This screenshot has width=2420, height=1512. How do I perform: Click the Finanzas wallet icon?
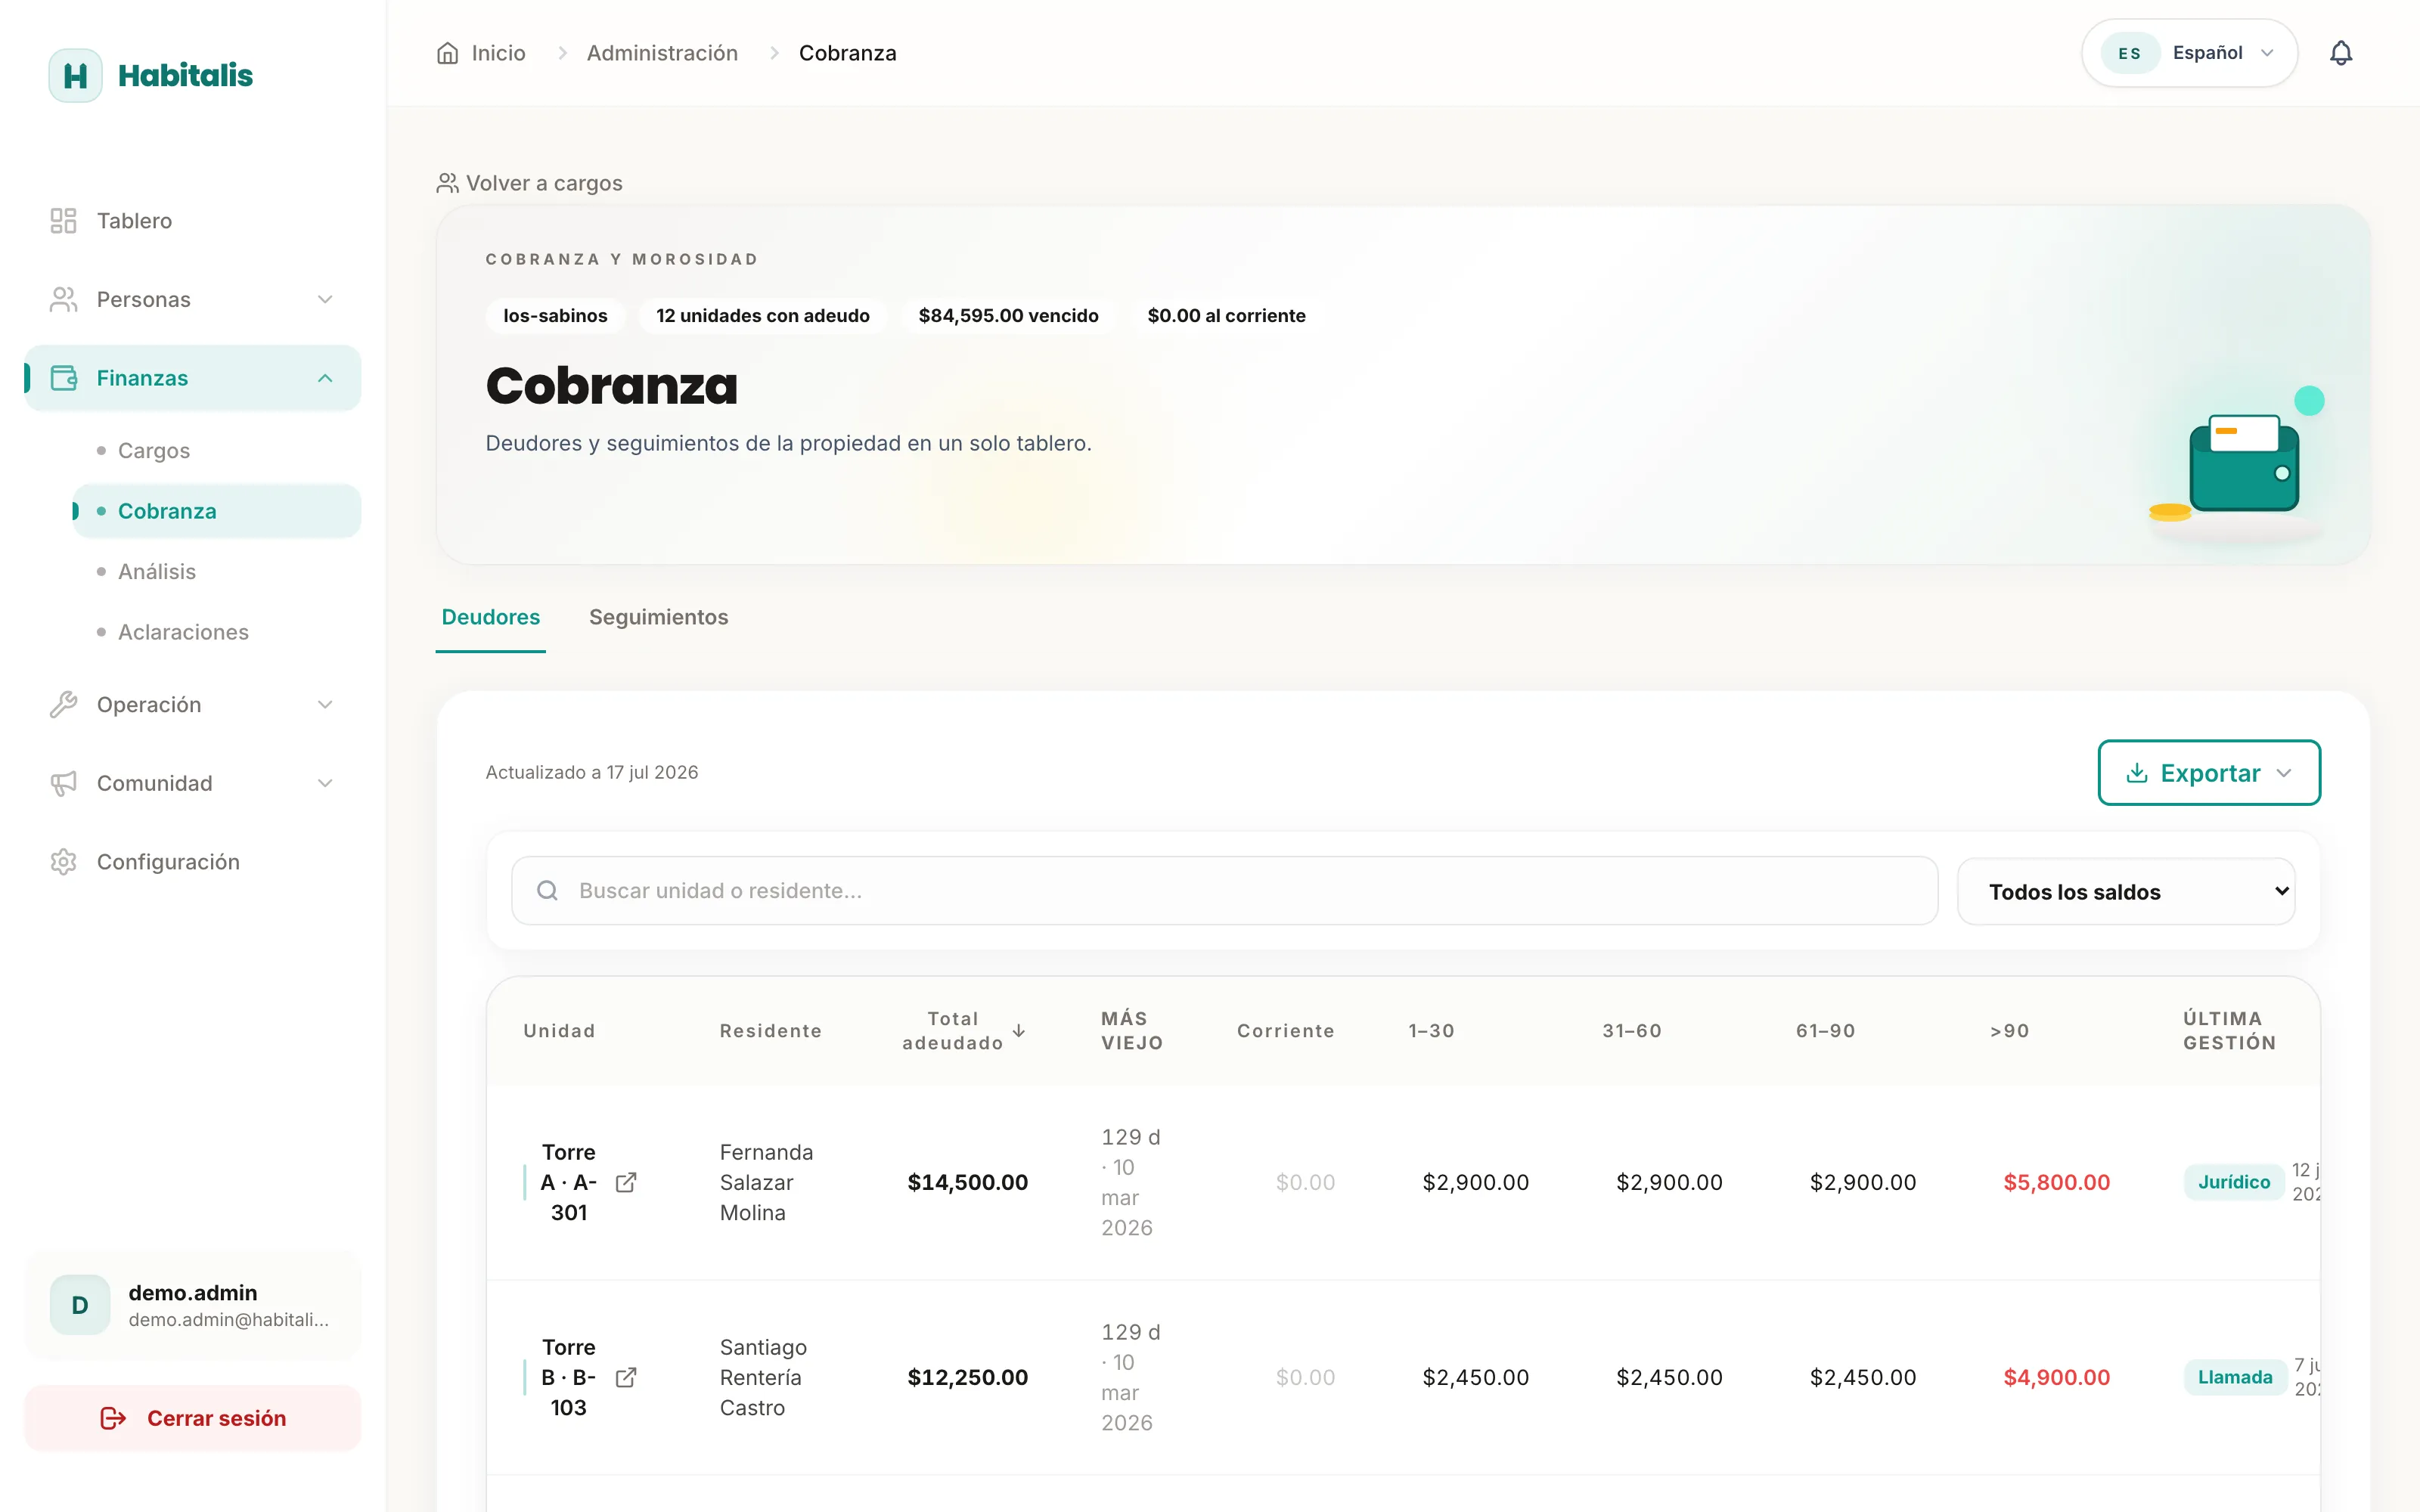[x=63, y=378]
